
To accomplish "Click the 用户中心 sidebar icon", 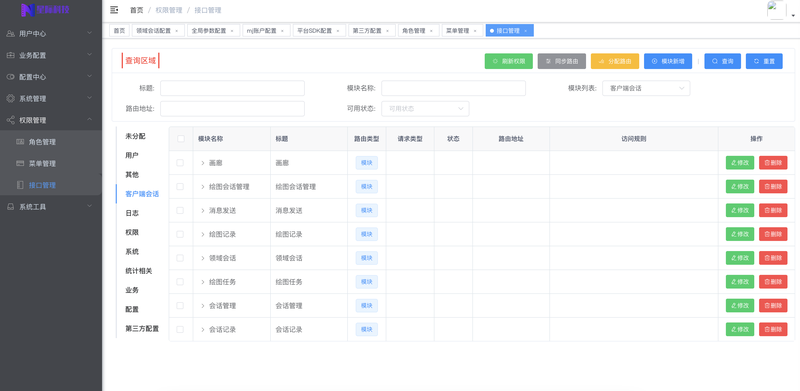I will (x=10, y=34).
